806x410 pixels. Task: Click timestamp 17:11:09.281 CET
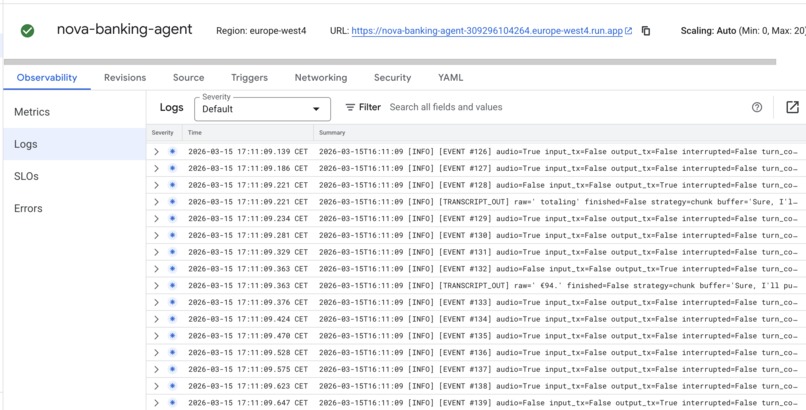click(248, 235)
